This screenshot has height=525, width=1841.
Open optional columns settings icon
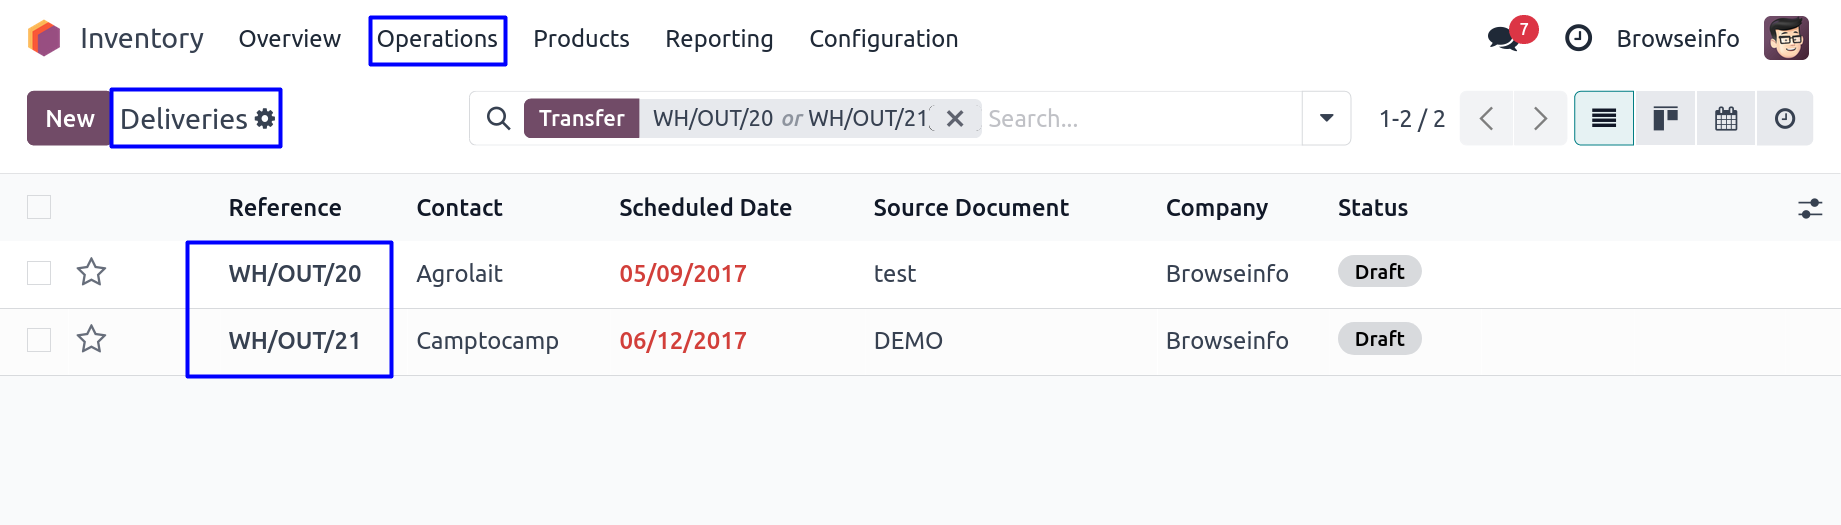1810,208
